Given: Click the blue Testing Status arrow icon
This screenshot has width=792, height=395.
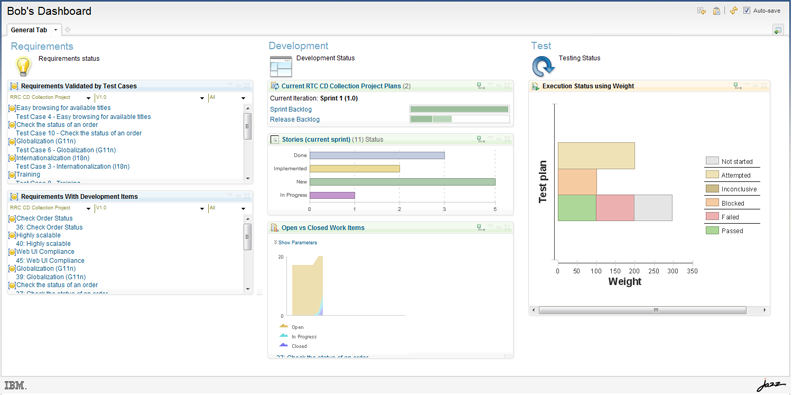Looking at the screenshot, I should [543, 66].
